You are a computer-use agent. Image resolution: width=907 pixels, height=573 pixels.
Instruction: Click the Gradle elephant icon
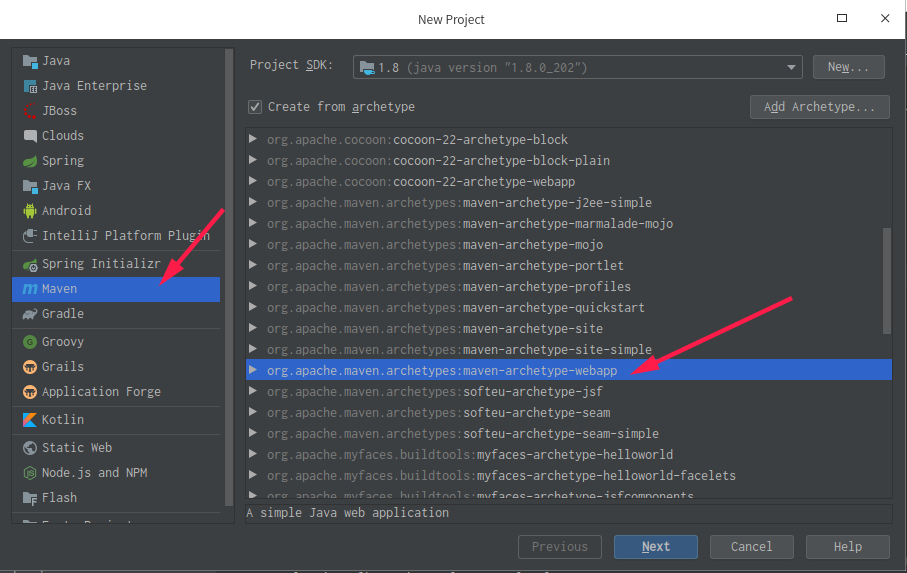click(30, 314)
